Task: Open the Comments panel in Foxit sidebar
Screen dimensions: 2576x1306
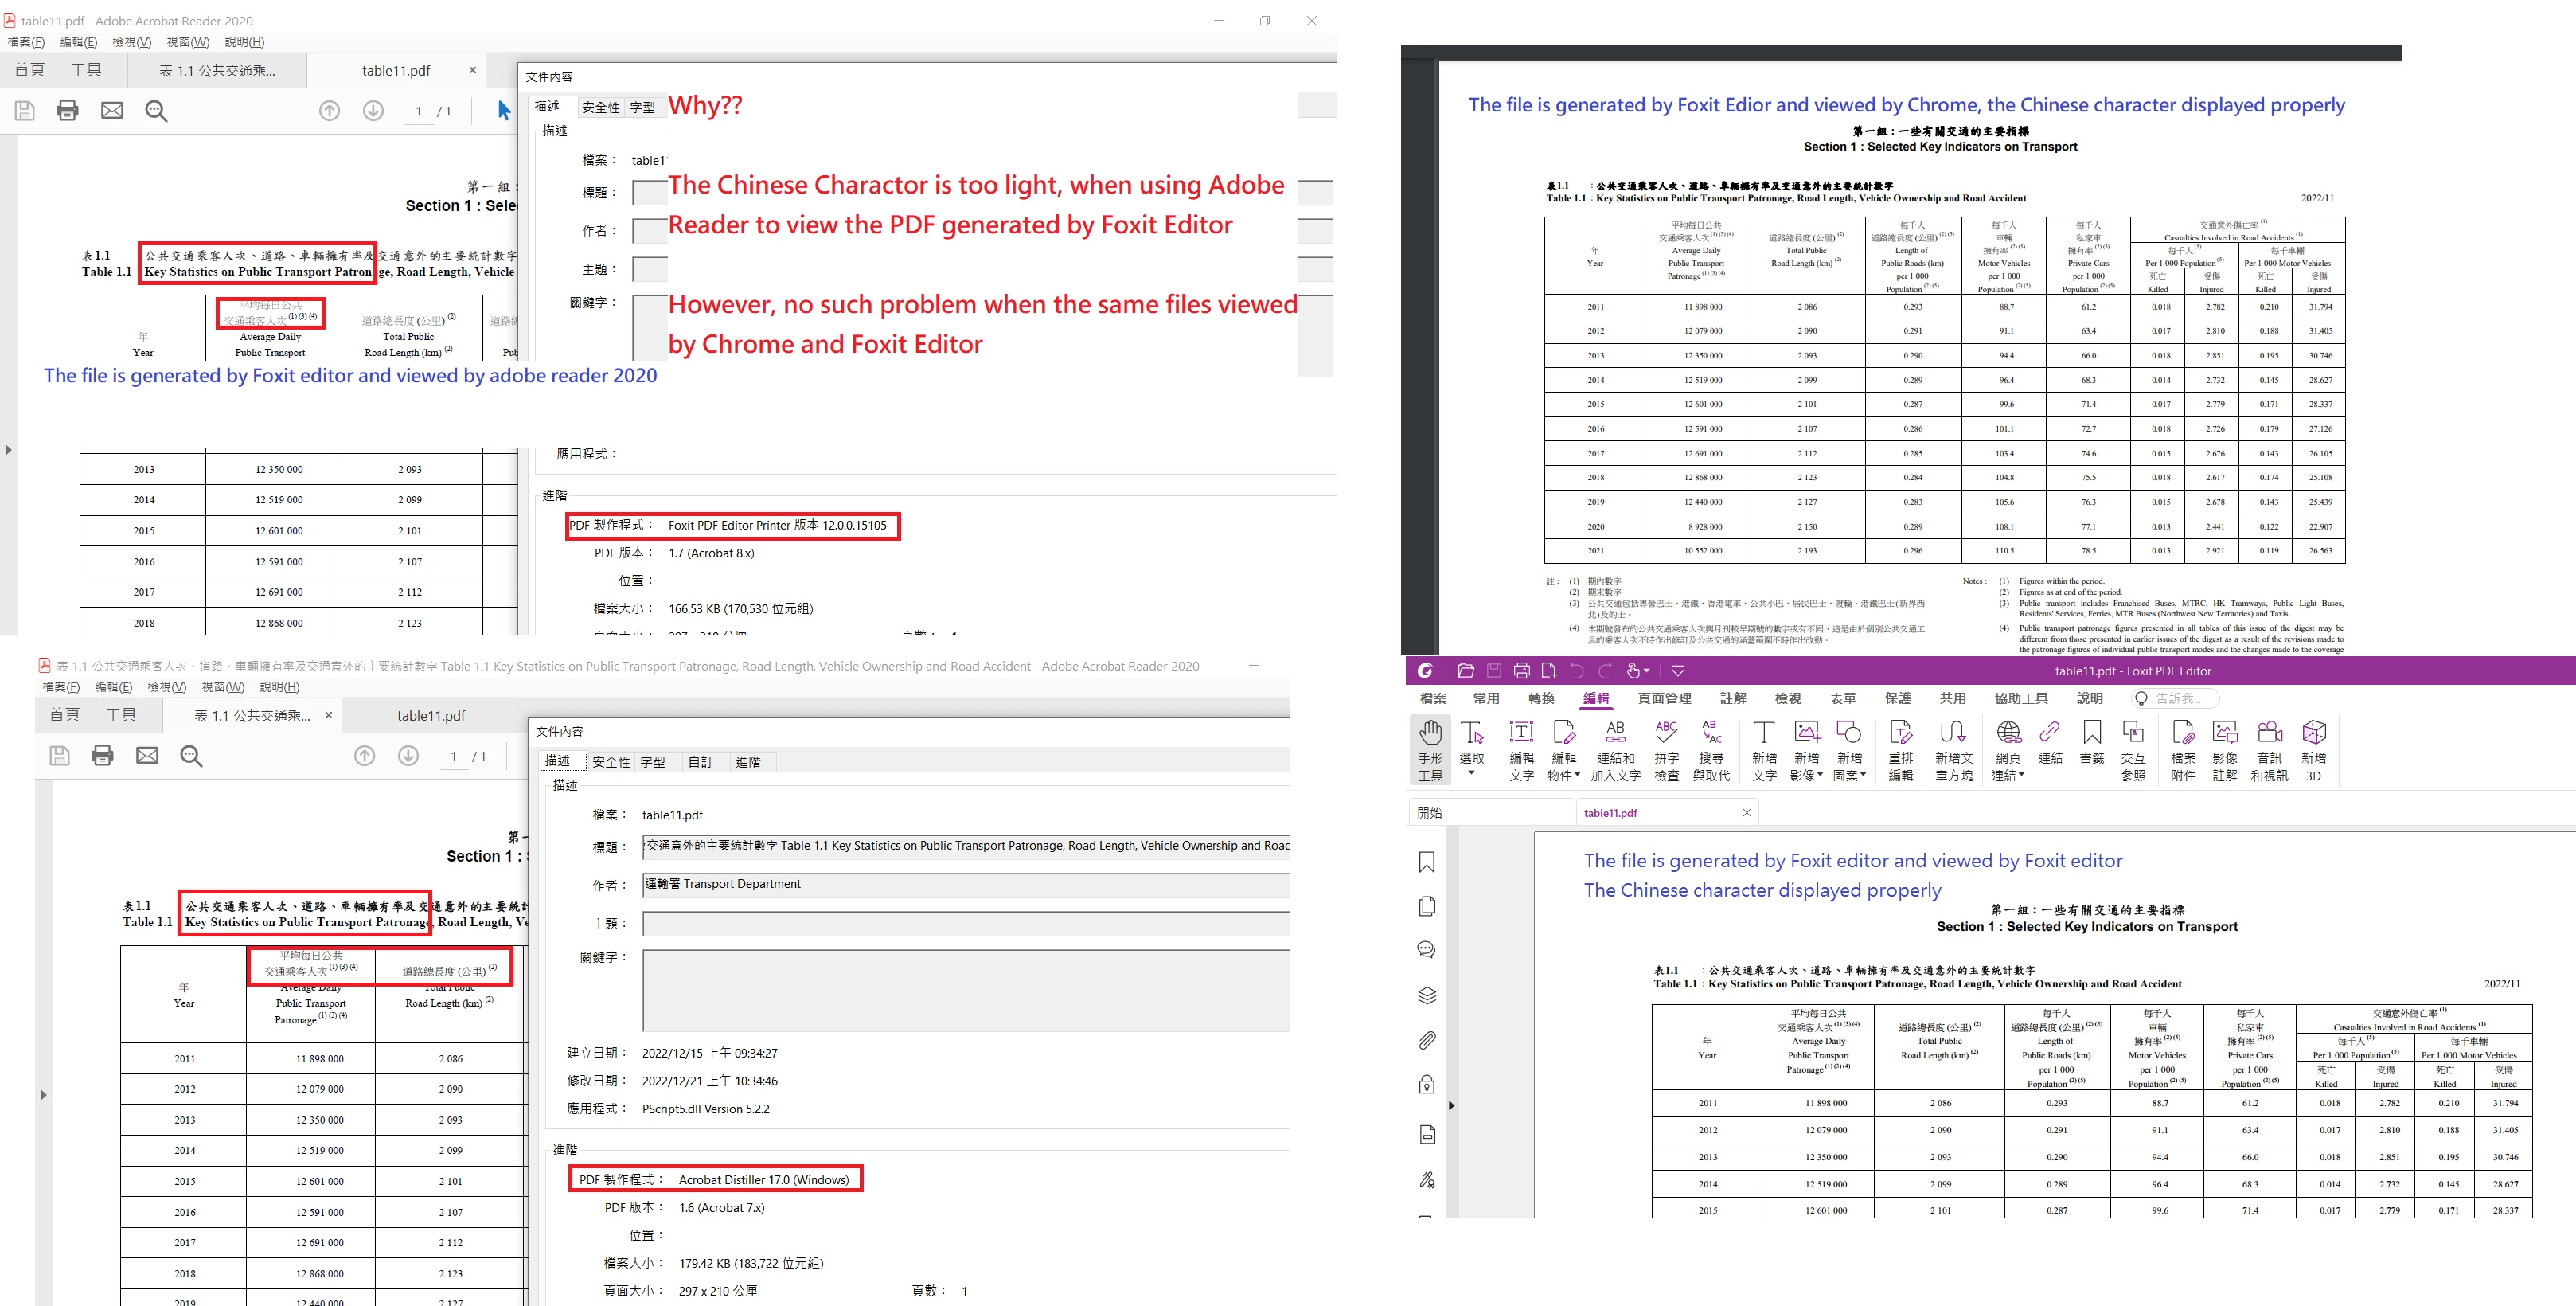Action: [x=1427, y=950]
